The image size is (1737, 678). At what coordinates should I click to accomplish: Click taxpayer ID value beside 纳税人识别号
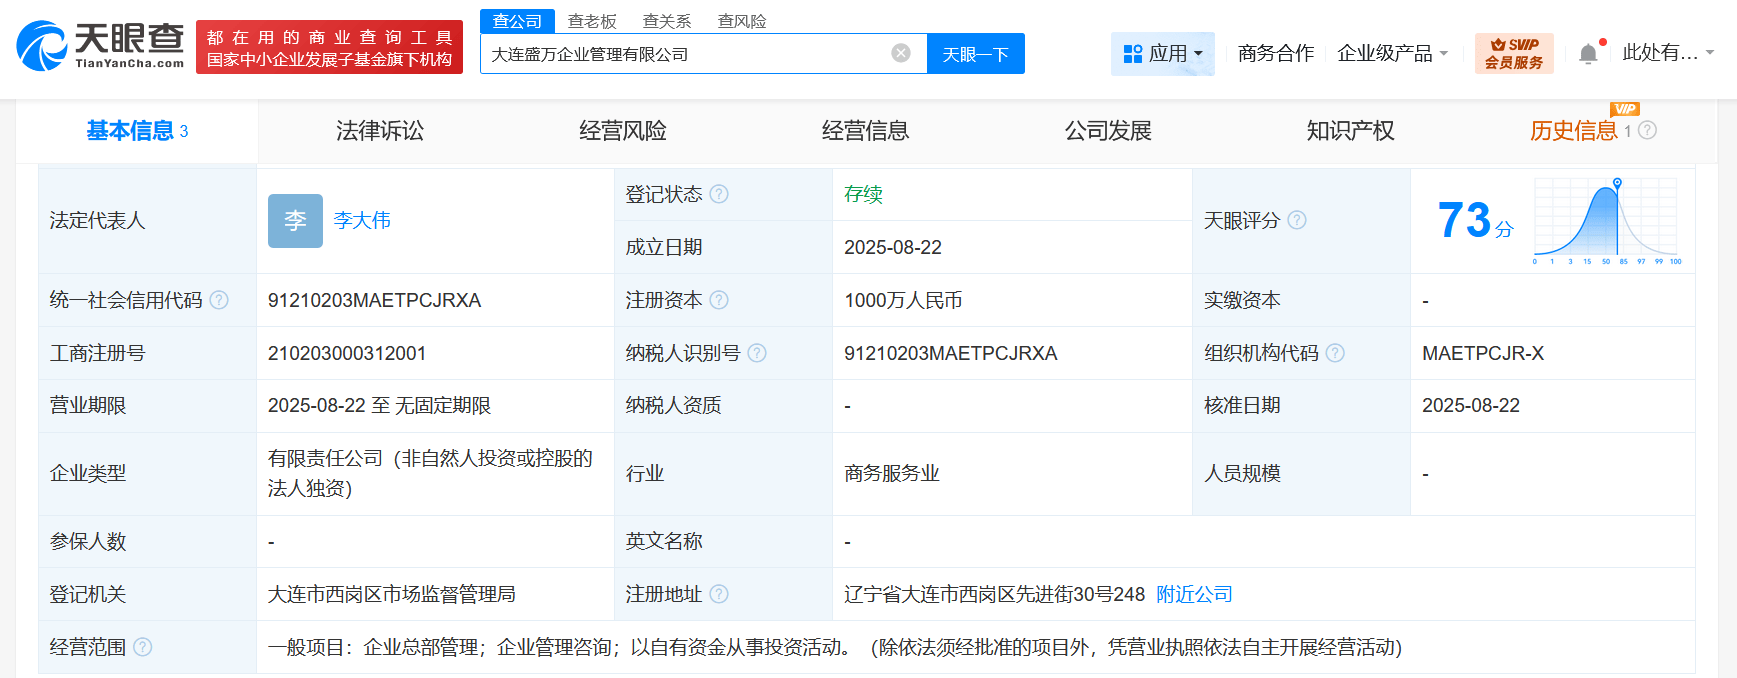point(951,353)
